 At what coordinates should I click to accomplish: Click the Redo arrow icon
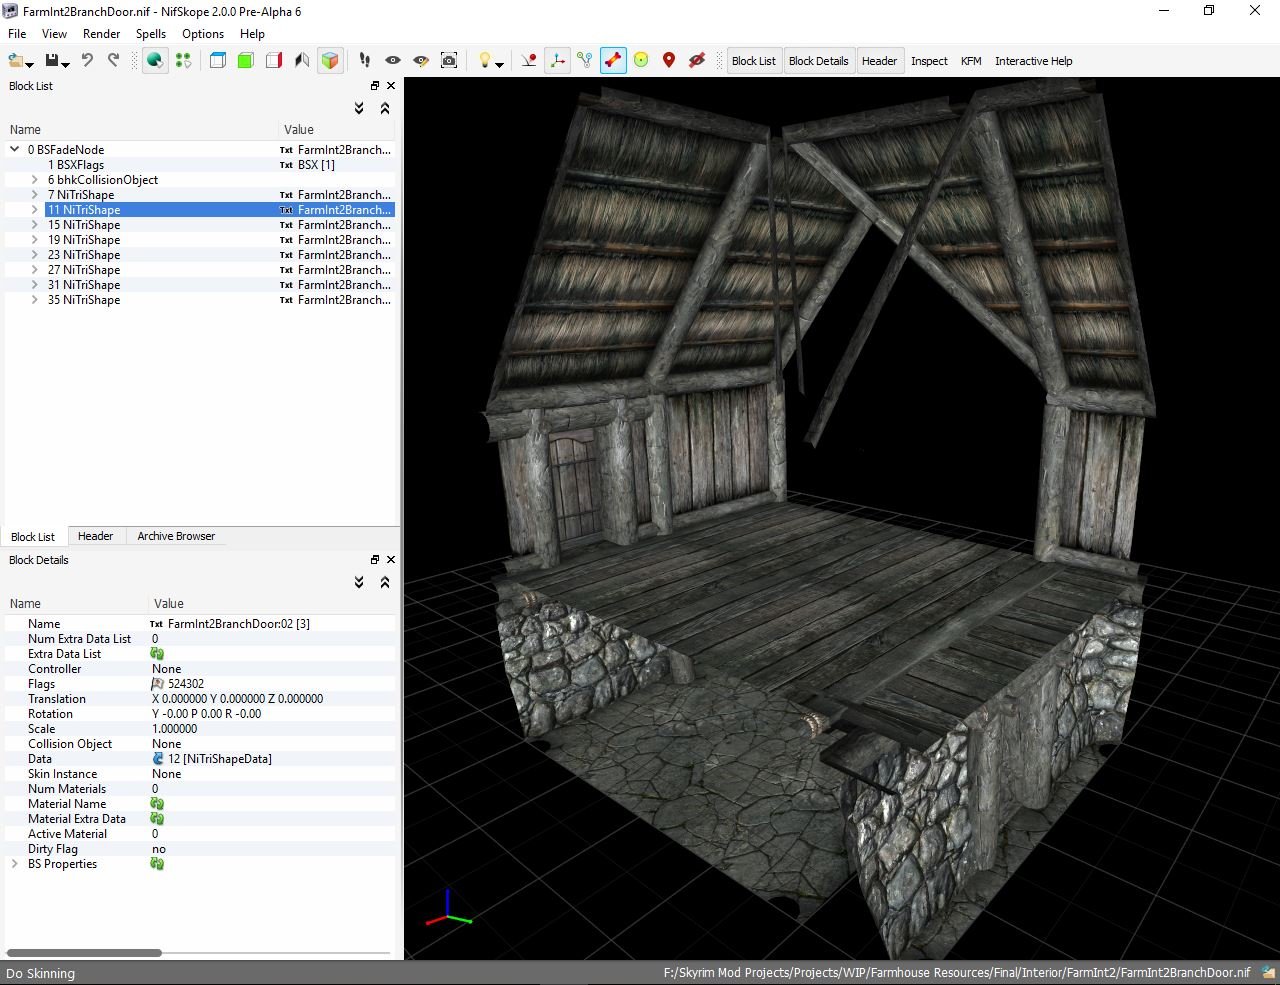tap(113, 61)
